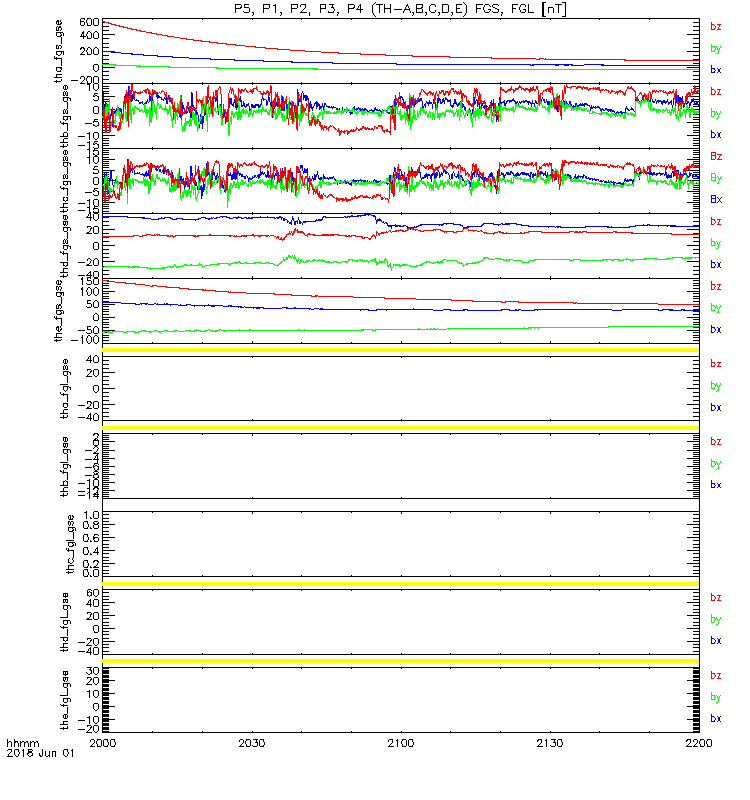
Task: Click the blue bx legend of the_fgs_gse panel
Action: (x=716, y=330)
